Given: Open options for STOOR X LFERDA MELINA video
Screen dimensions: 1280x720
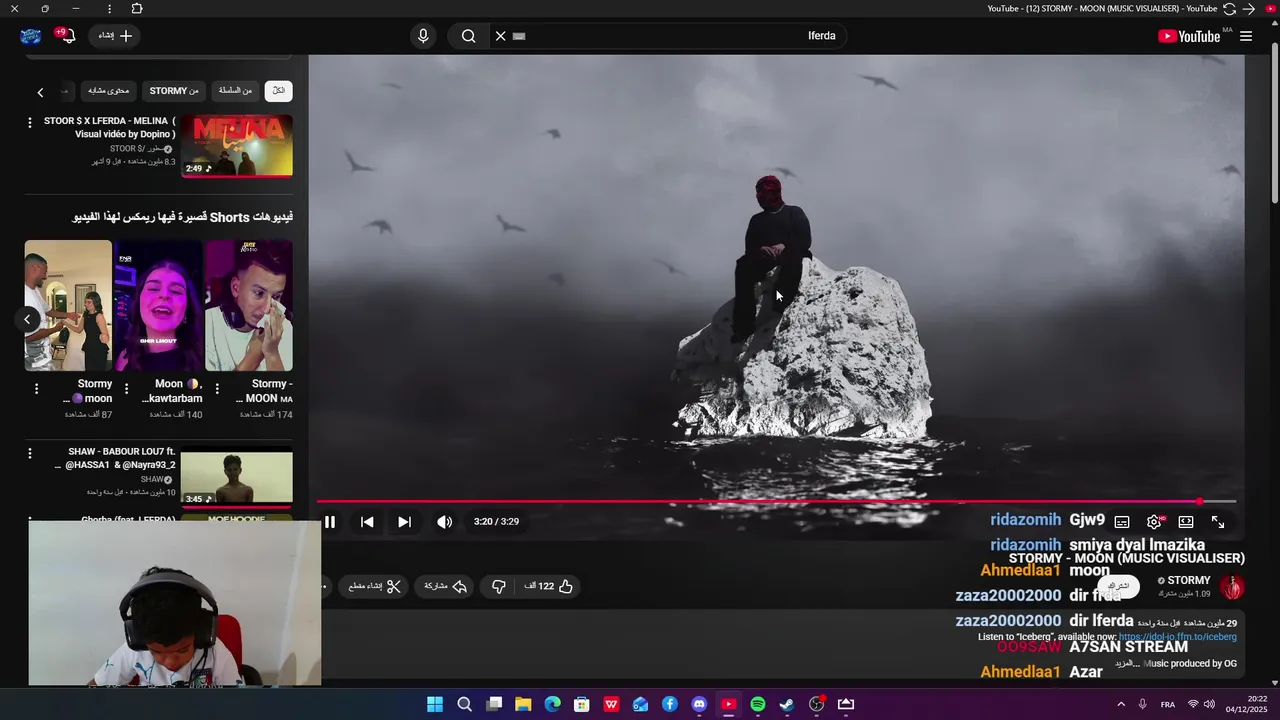Looking at the screenshot, I should pos(29,123).
